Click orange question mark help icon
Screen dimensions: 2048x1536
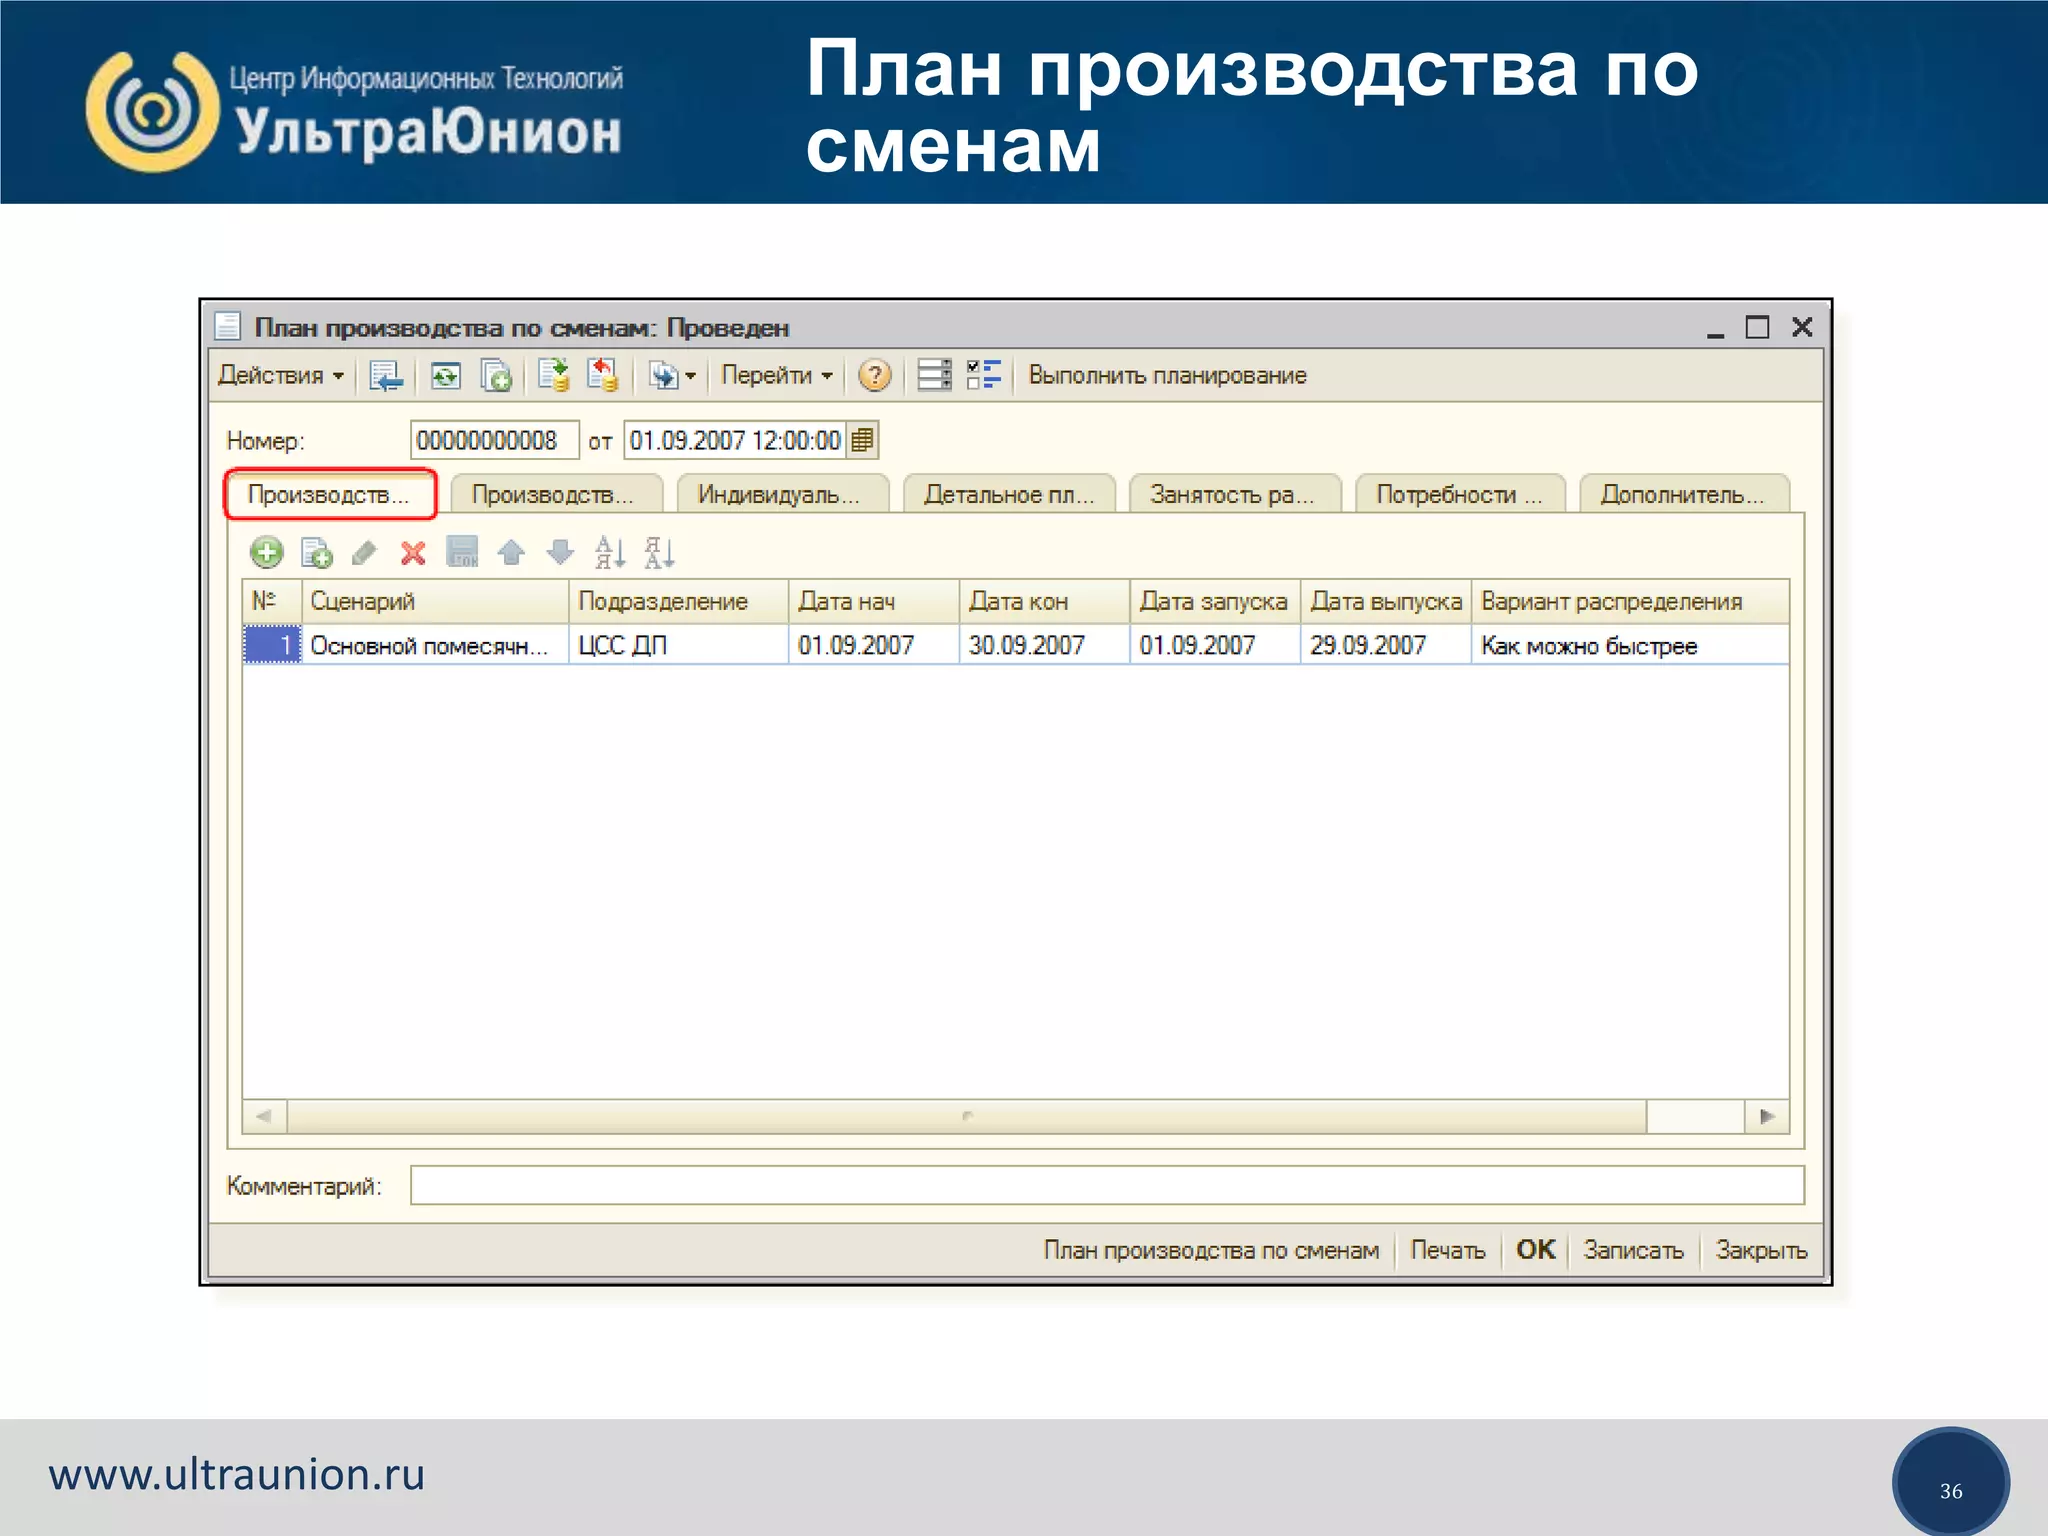click(x=874, y=376)
